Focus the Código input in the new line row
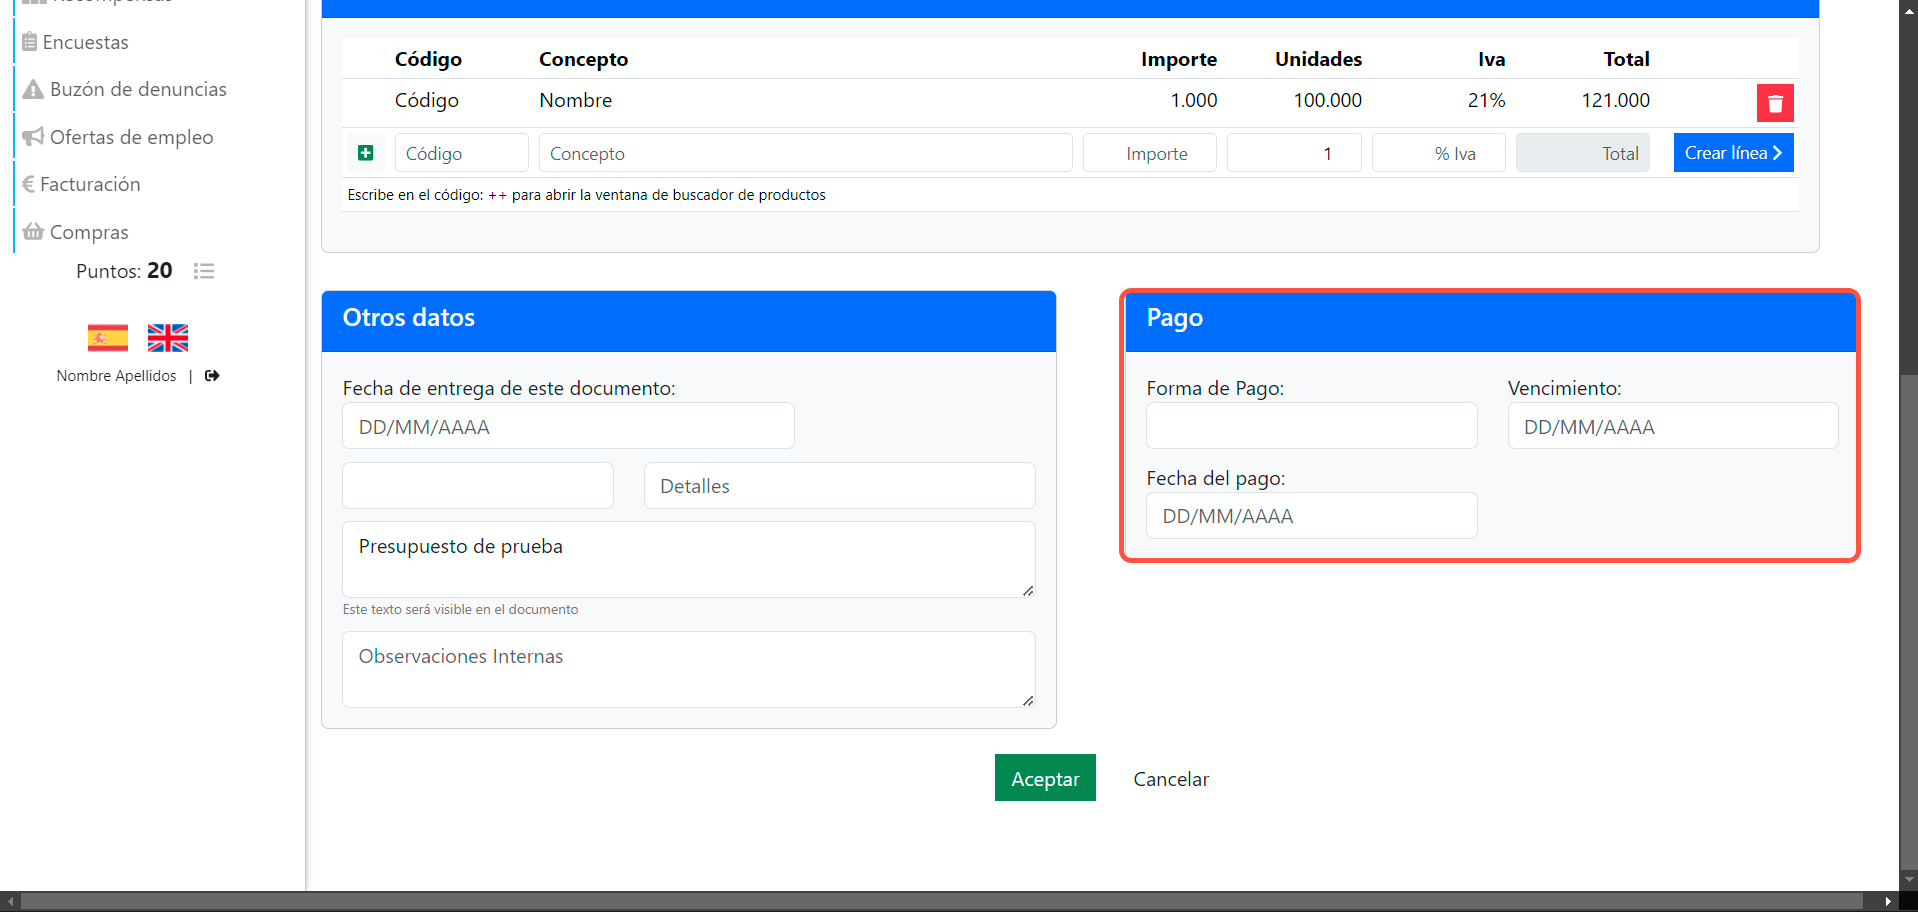Viewport: 1918px width, 912px height. click(462, 153)
